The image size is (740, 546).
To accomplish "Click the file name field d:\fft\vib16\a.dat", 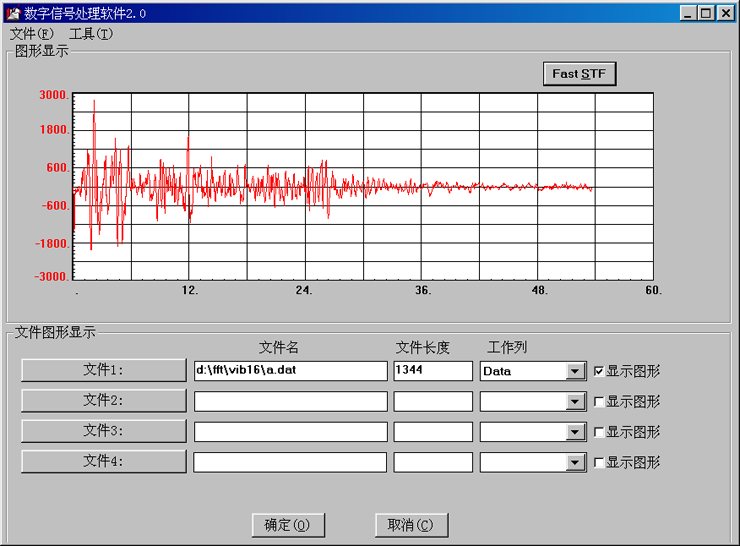I will [x=291, y=370].
